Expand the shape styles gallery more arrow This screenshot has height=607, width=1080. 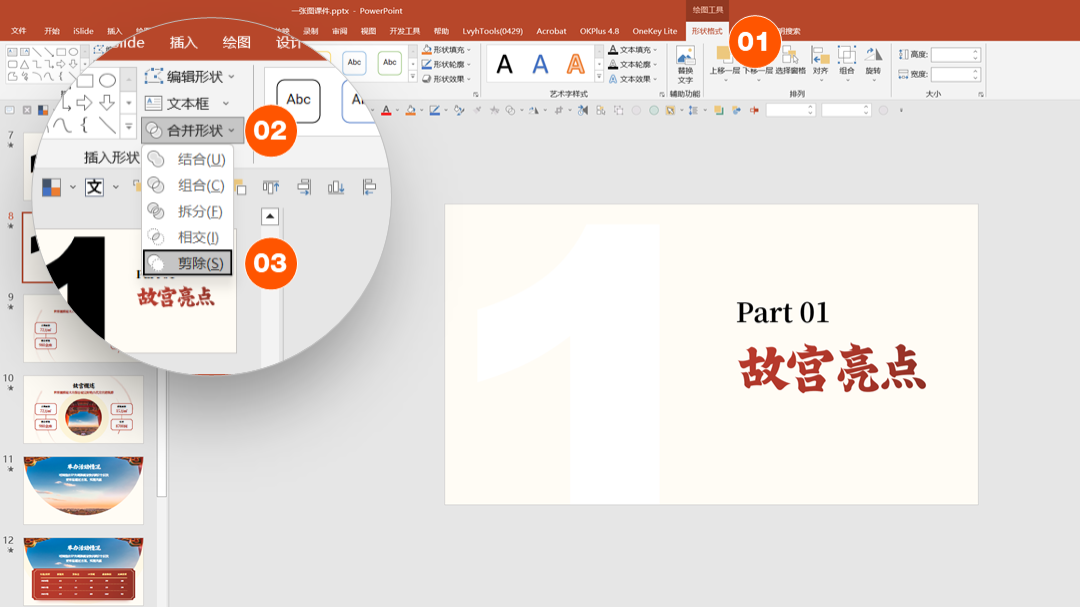413,76
